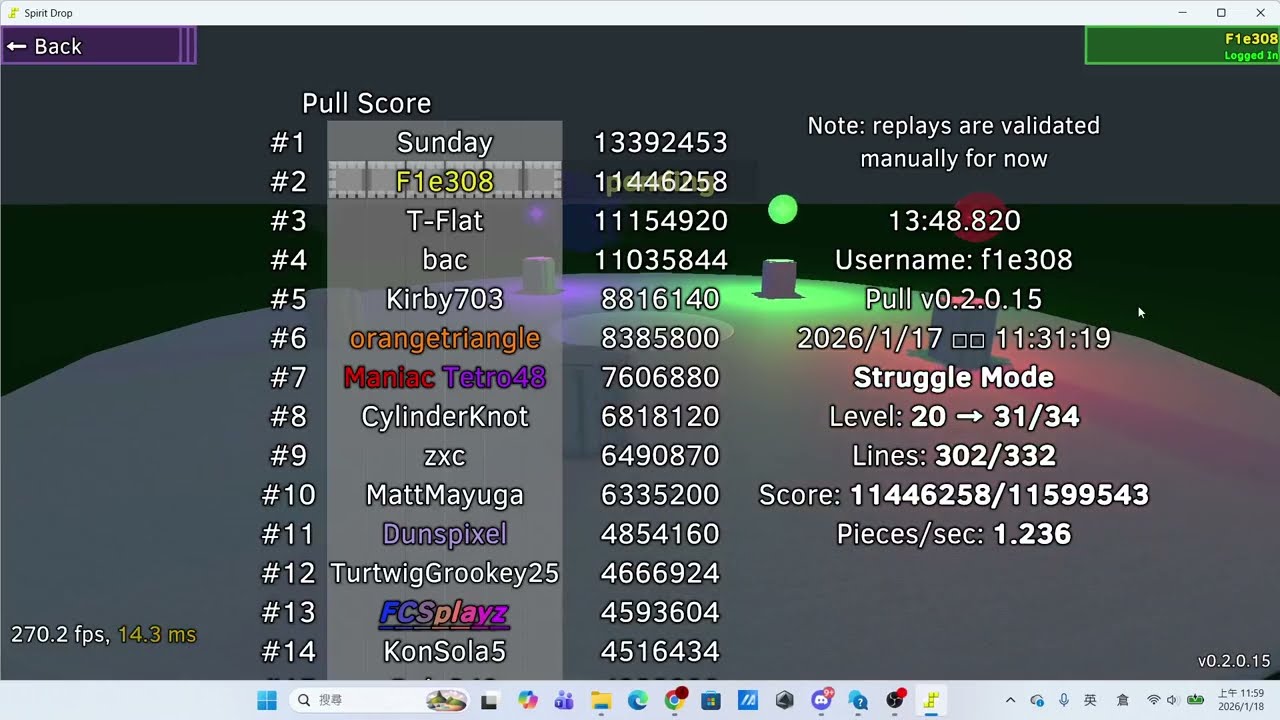Image resolution: width=1280 pixels, height=720 pixels.
Task: Click the taskbar search box
Action: point(380,700)
